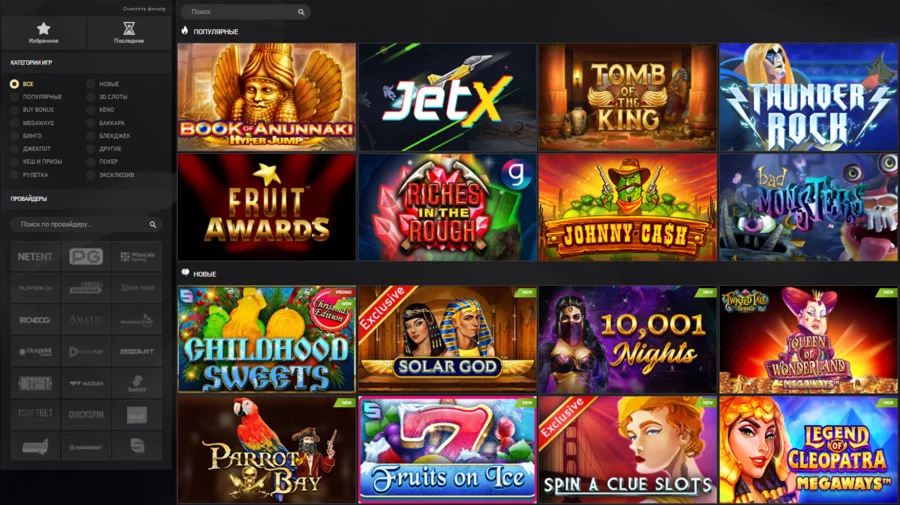The height and width of the screenshot is (505, 900).
Task: Select the NetEnt provider logo
Action: point(35,257)
